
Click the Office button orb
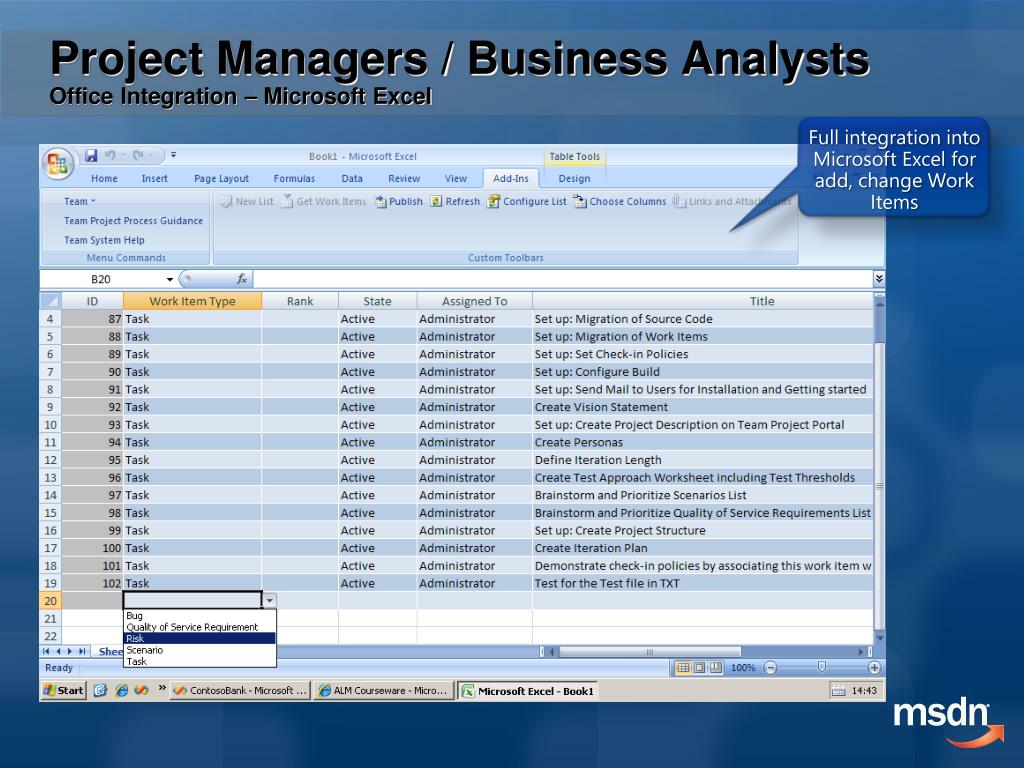point(57,163)
